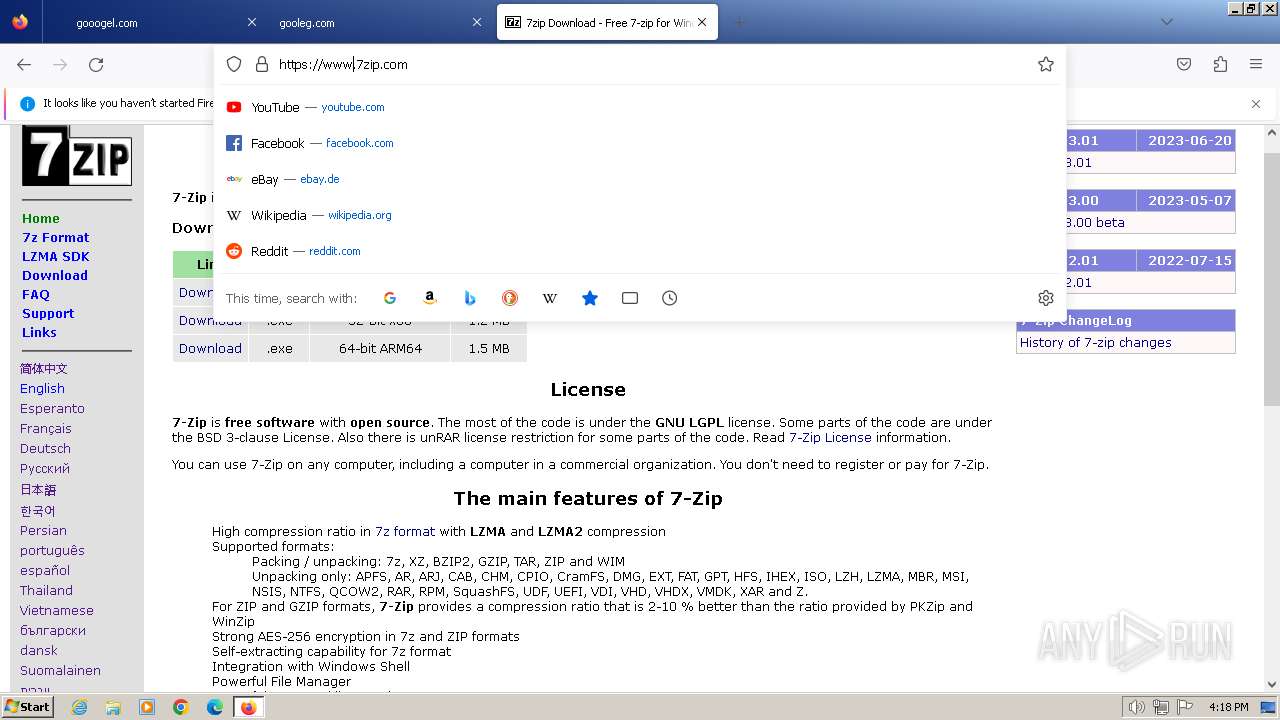Search history this time
The width and height of the screenshot is (1280, 720).
click(670, 298)
